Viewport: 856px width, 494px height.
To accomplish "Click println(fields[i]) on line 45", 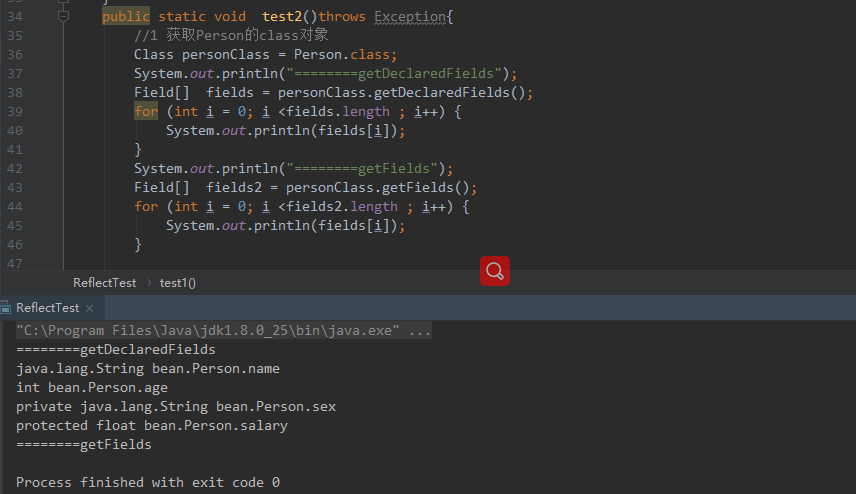I will (326, 226).
